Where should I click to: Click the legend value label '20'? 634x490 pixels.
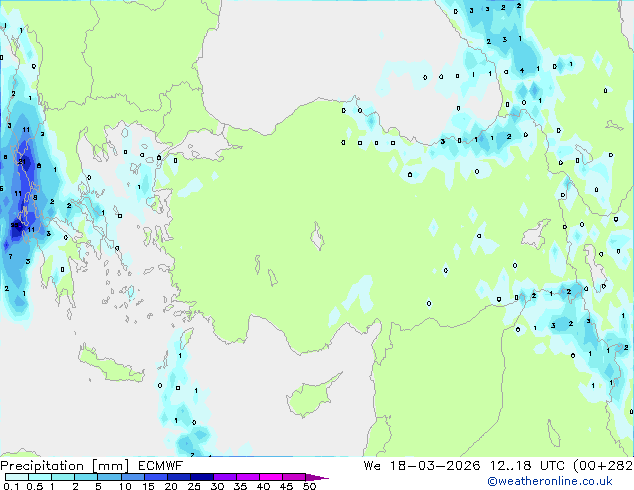pyautogui.click(x=171, y=486)
